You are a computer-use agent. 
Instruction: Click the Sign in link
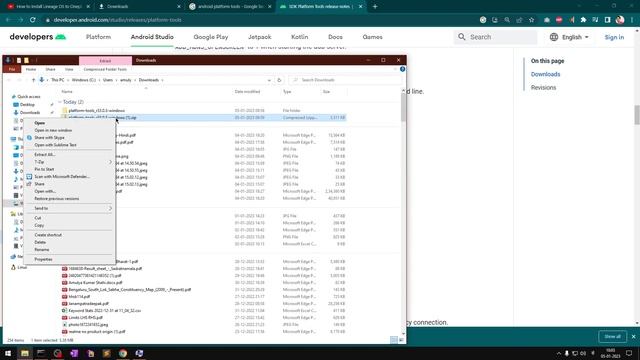pyautogui.click(x=614, y=37)
